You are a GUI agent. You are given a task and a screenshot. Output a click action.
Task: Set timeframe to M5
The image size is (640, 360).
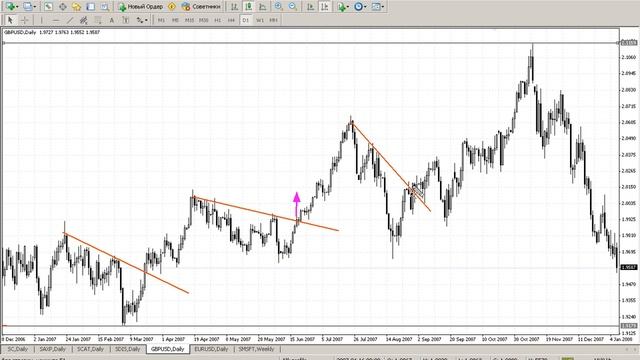pos(175,20)
